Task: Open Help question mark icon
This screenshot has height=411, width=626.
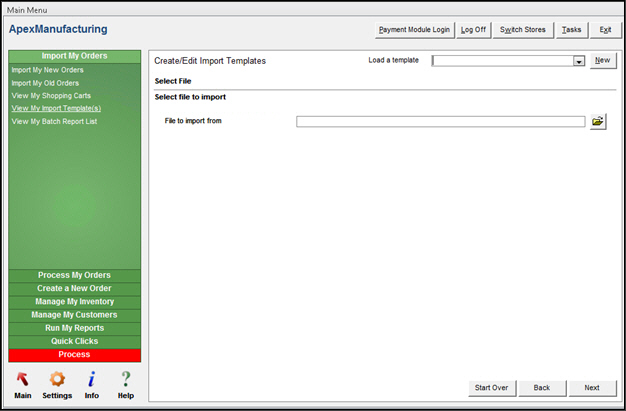Action: coord(126,379)
